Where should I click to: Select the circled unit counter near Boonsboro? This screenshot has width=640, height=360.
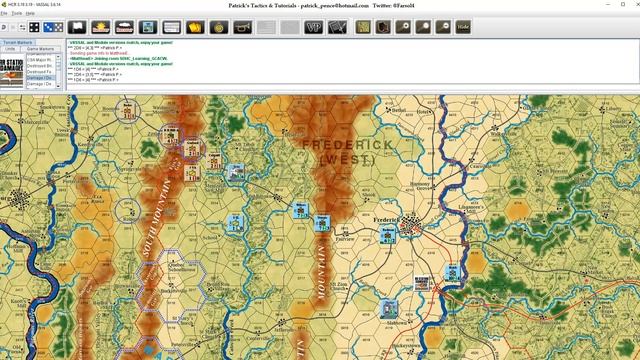click(128, 111)
